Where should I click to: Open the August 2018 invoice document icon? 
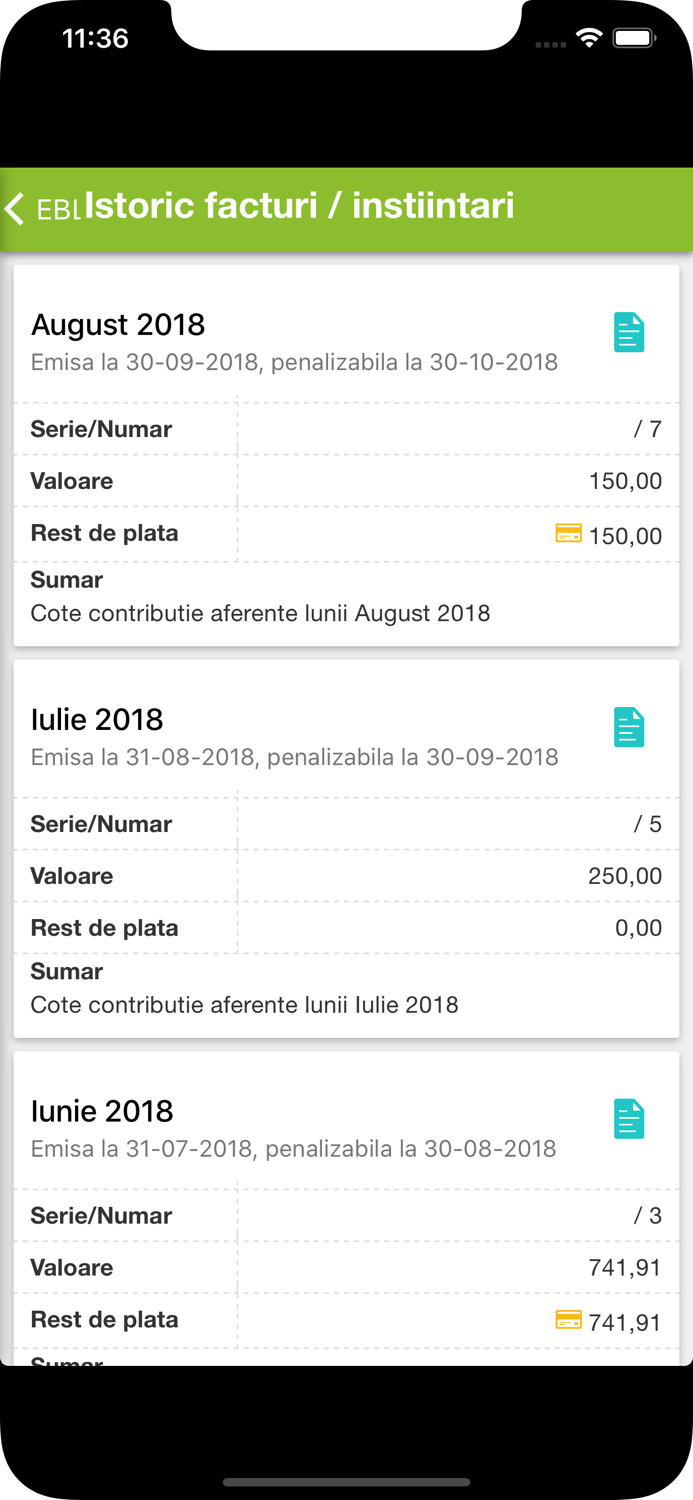(629, 333)
